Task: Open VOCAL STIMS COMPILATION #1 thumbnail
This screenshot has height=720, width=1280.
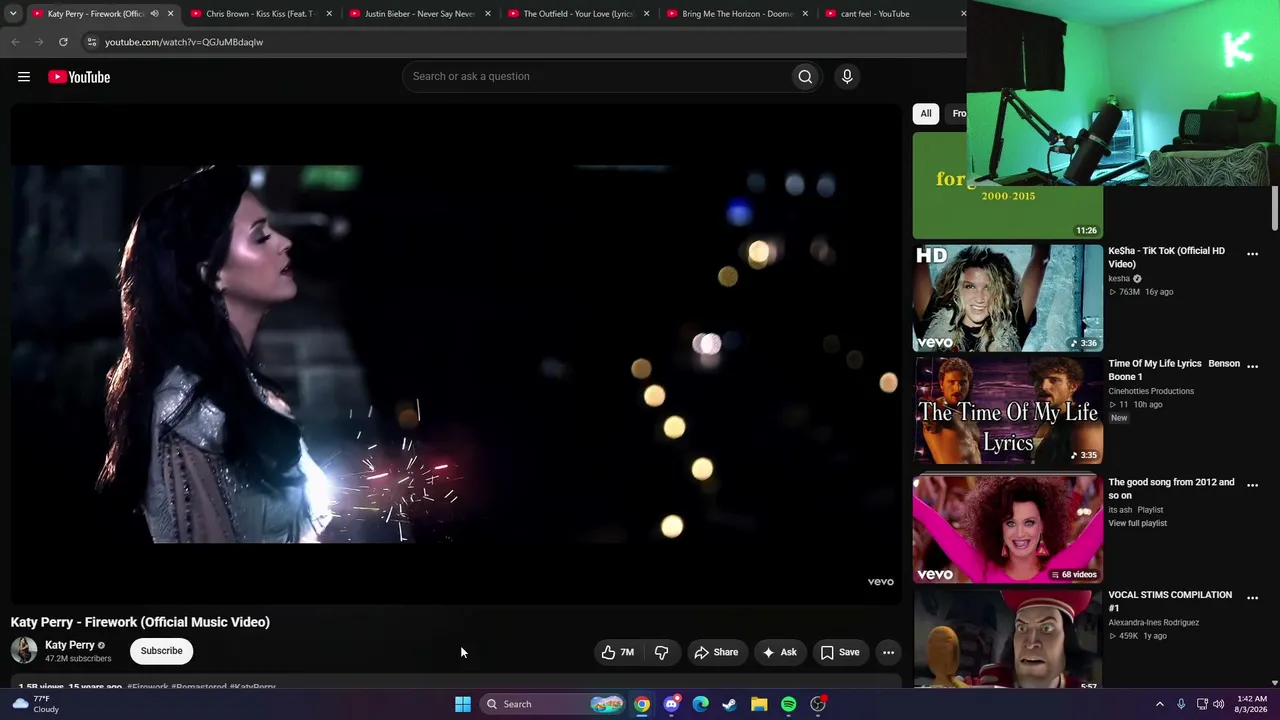Action: coord(1008,640)
